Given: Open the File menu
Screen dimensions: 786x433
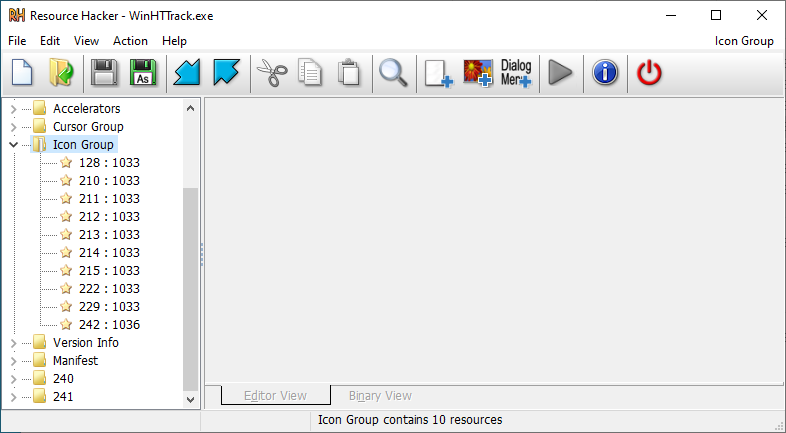Looking at the screenshot, I should point(17,41).
